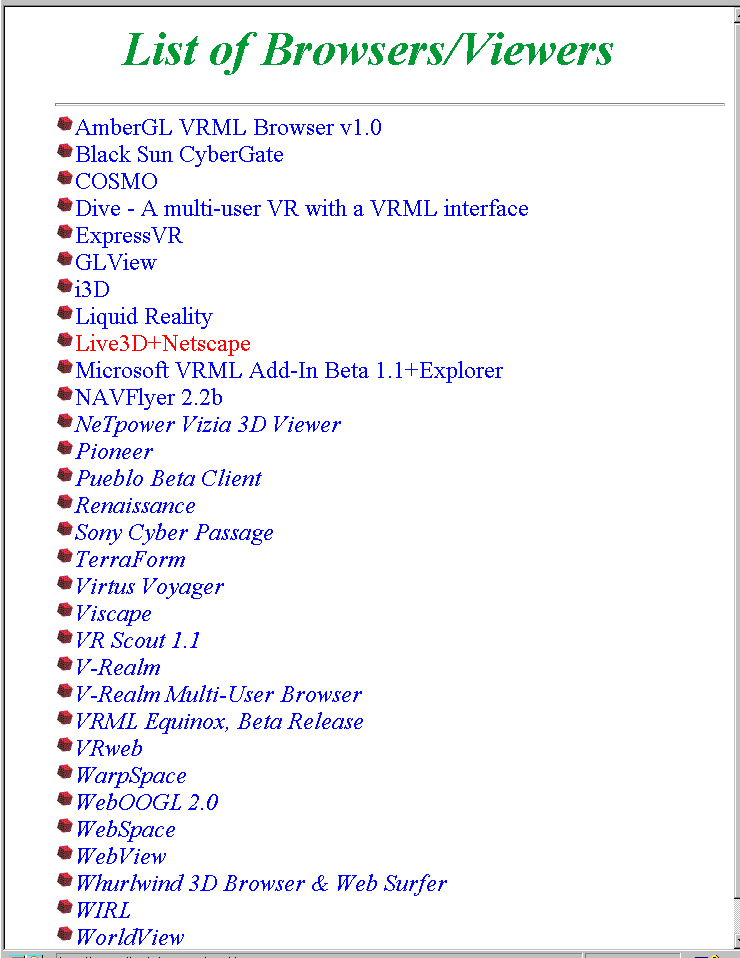Follow the i3D link
740x958 pixels.
pos(92,289)
